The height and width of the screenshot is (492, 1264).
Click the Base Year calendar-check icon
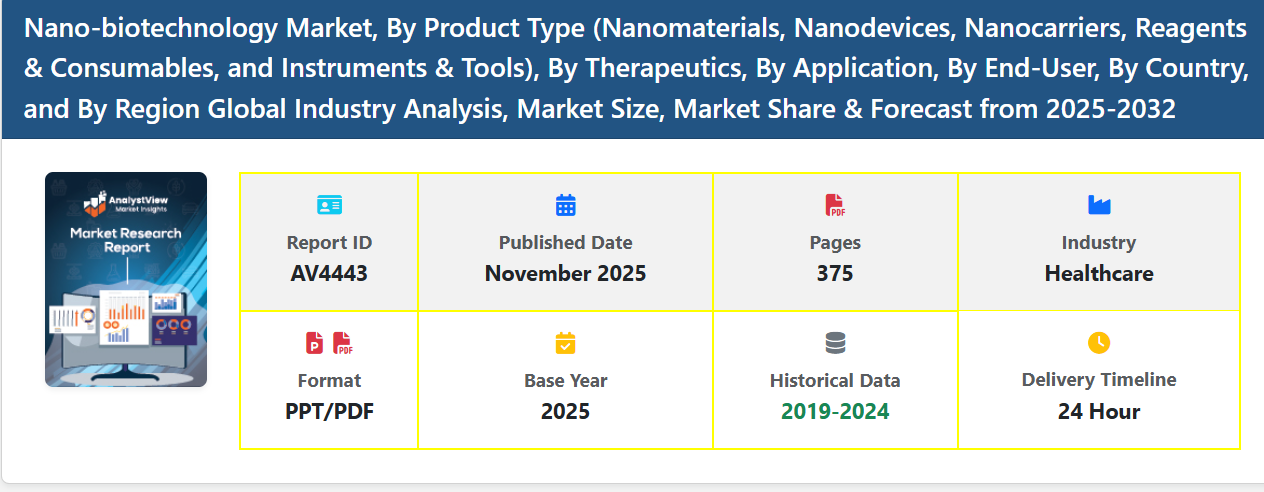coord(566,343)
